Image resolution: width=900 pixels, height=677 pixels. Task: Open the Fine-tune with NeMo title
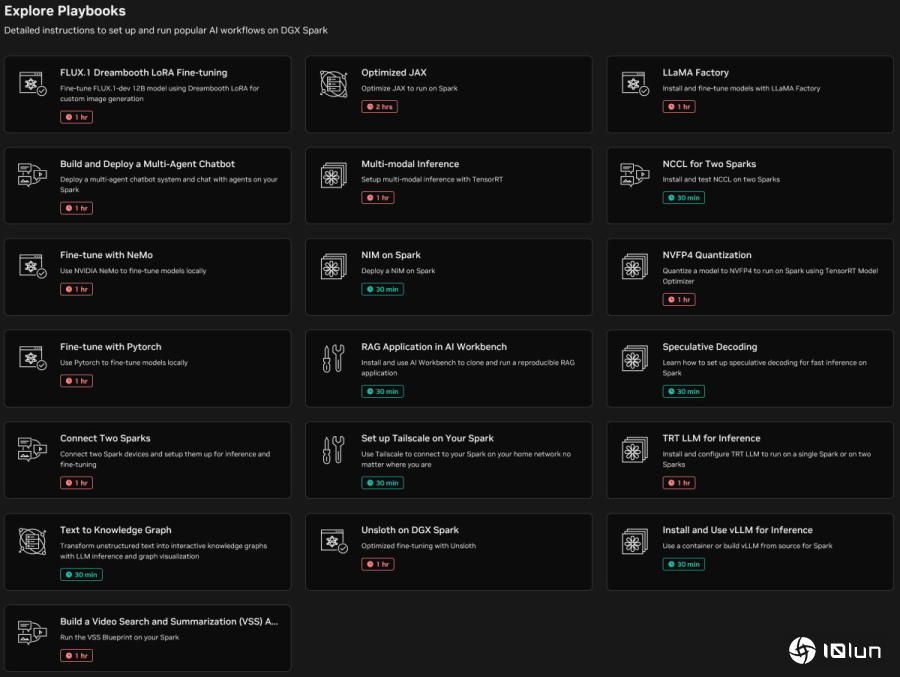pos(106,255)
